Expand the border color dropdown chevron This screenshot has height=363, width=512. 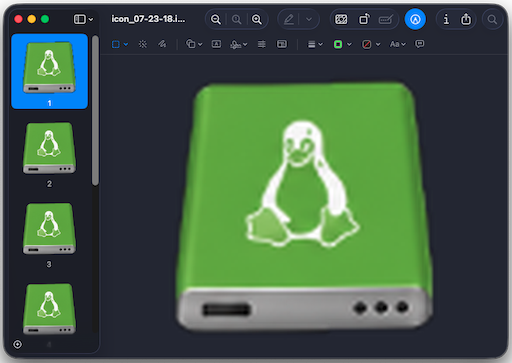click(x=349, y=44)
